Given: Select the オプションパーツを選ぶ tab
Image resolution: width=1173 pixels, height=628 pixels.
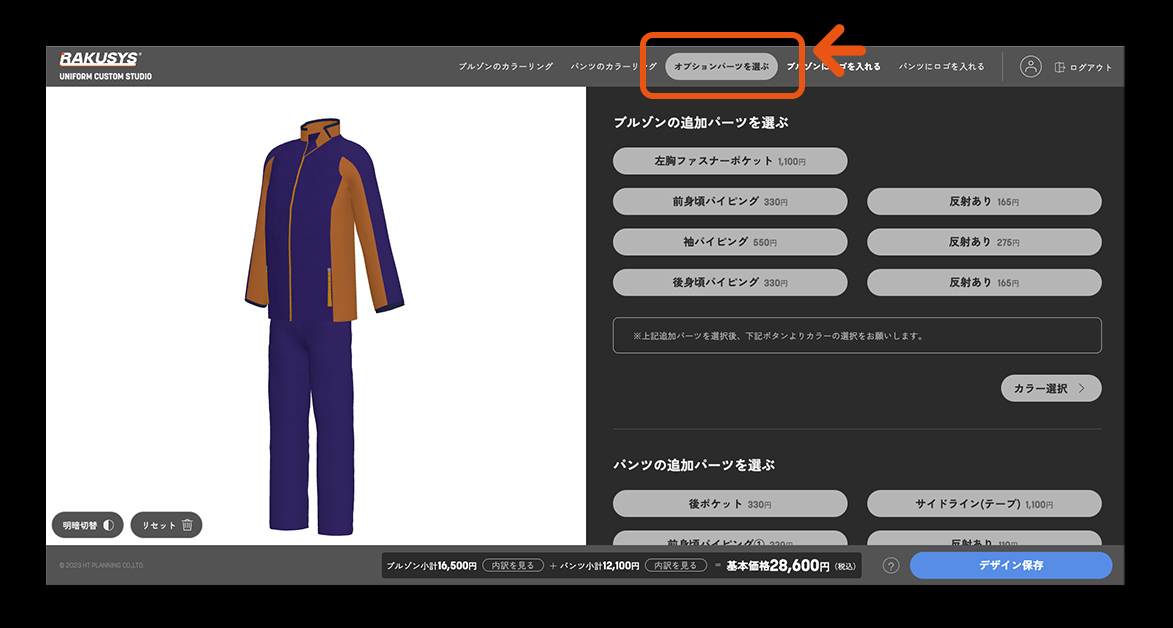Looking at the screenshot, I should click(721, 67).
